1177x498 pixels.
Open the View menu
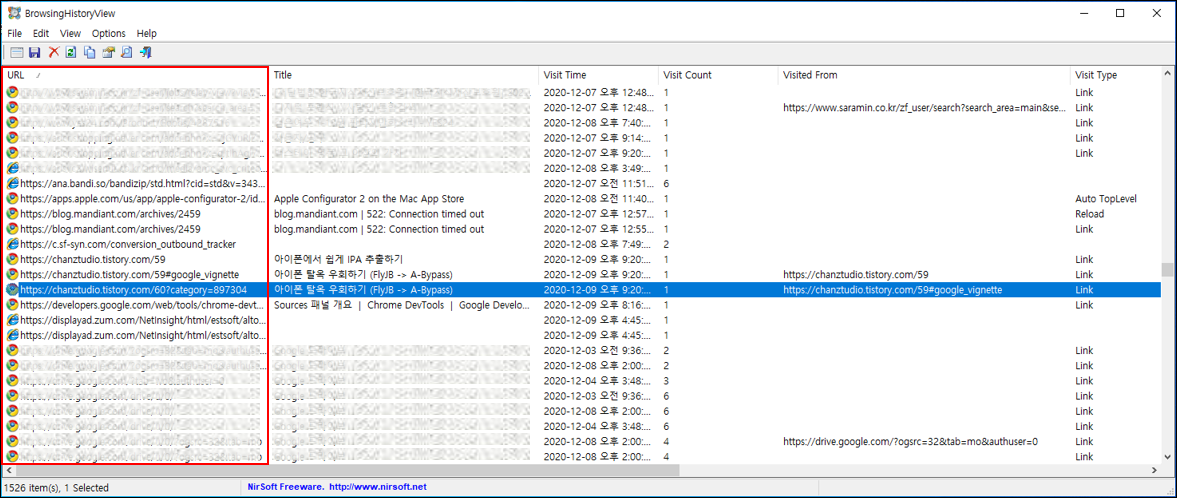[x=71, y=33]
